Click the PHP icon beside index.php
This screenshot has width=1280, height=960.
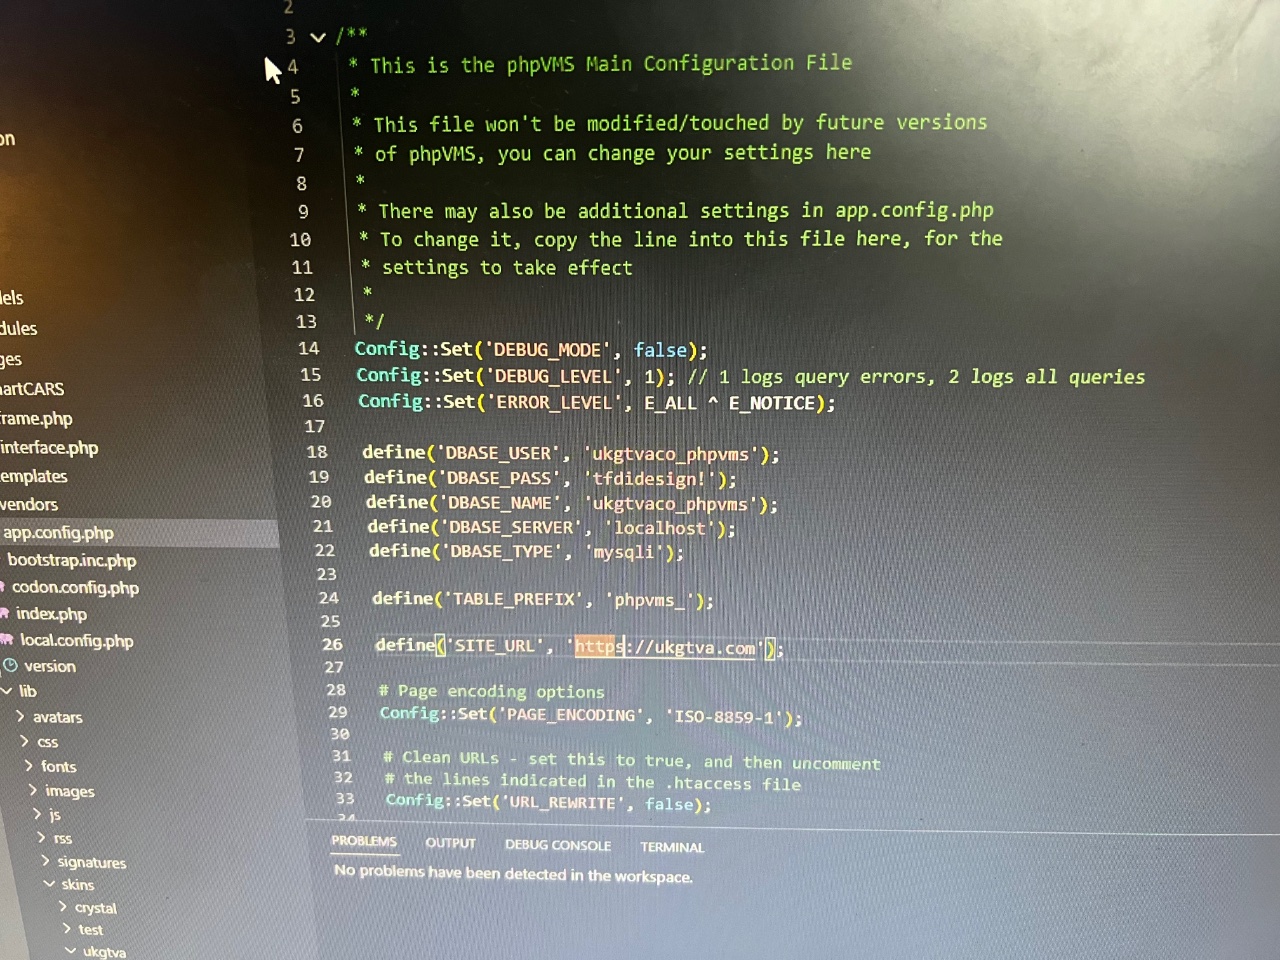(5, 614)
